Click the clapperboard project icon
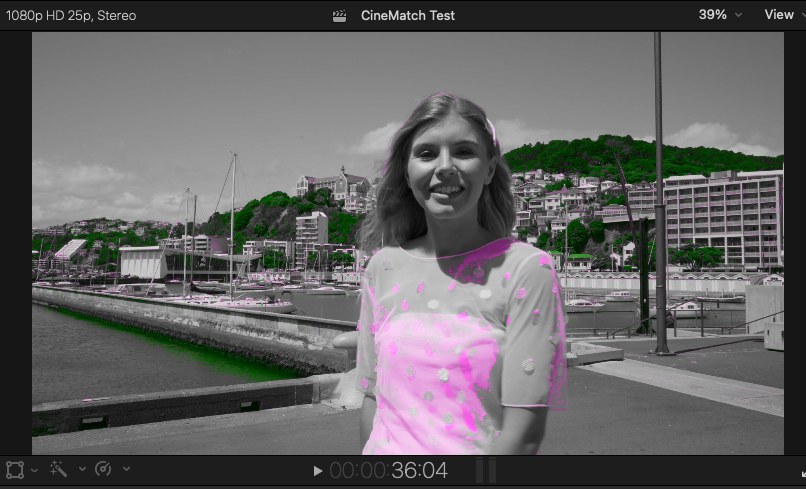The height and width of the screenshot is (489, 806). tap(340, 16)
